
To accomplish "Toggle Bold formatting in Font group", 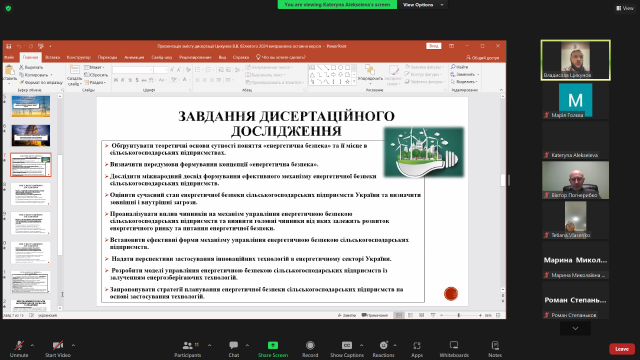I will [116, 80].
